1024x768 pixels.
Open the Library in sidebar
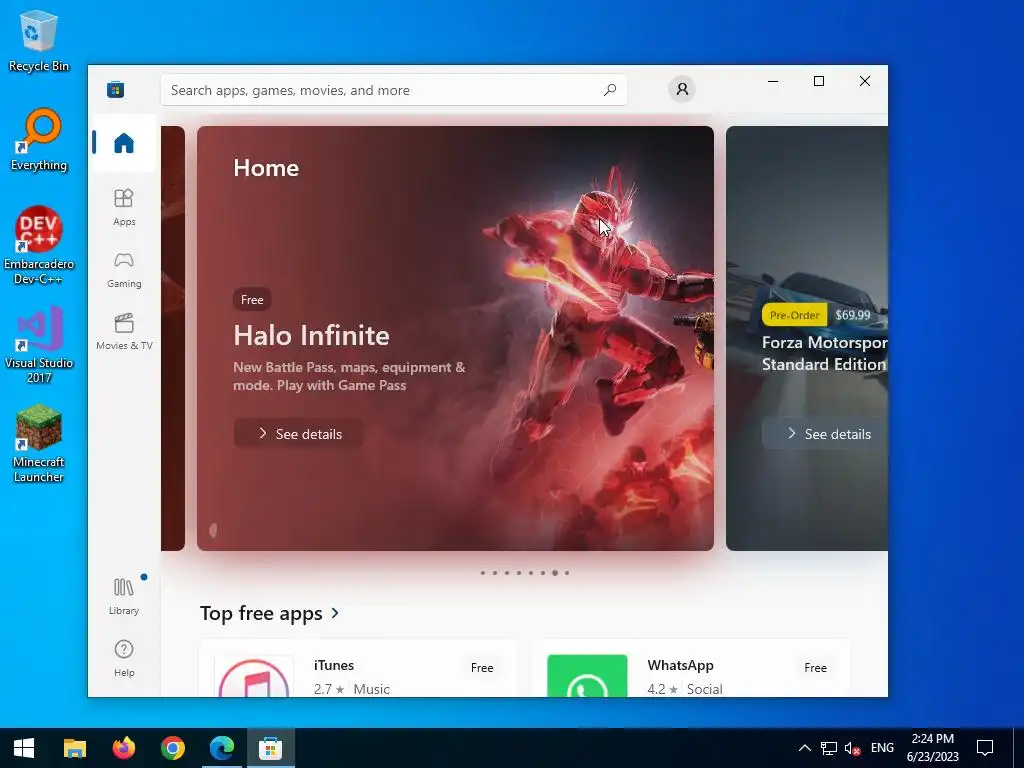tap(124, 596)
